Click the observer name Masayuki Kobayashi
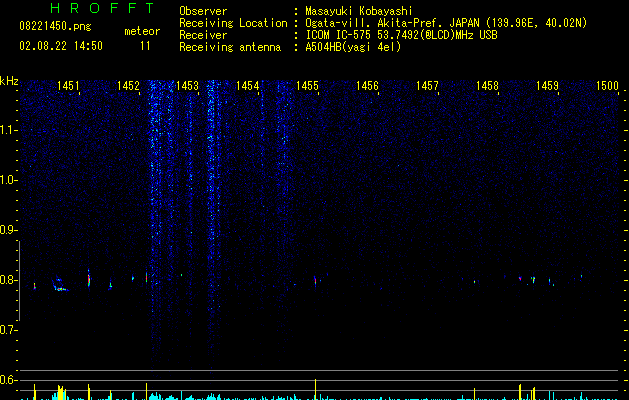 pos(359,11)
